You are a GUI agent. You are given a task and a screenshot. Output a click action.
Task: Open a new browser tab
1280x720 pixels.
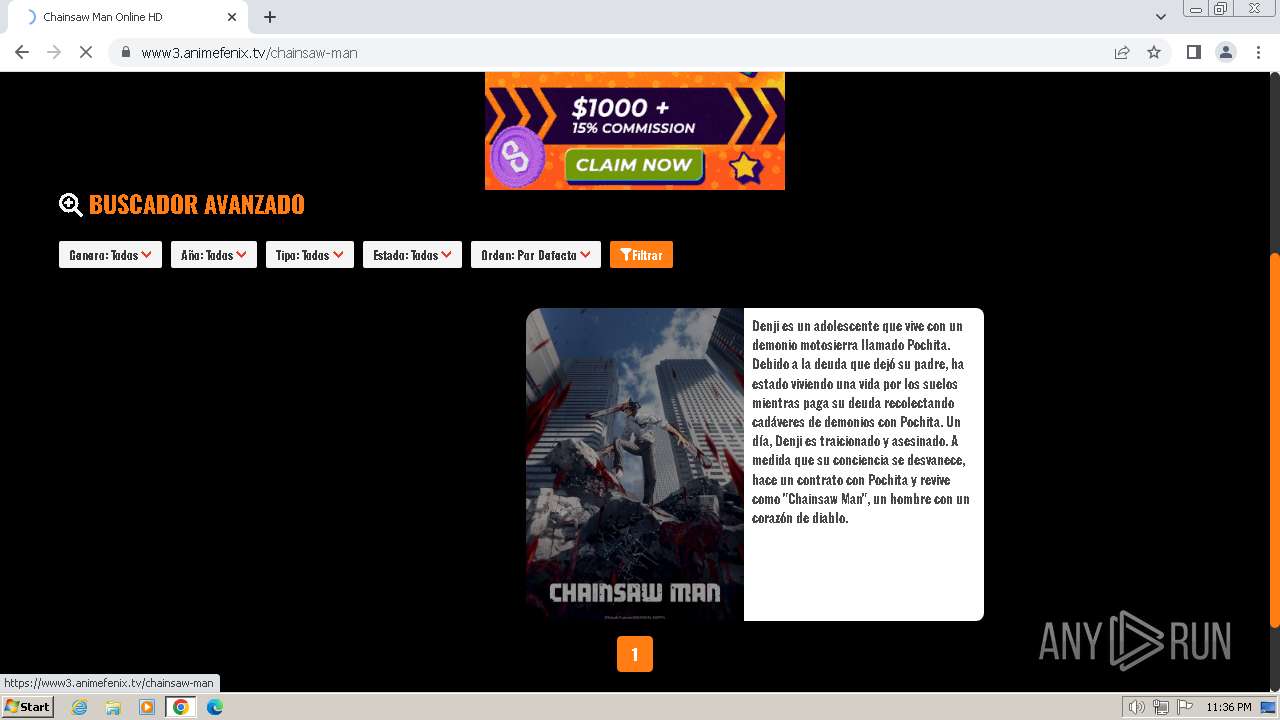pos(270,17)
